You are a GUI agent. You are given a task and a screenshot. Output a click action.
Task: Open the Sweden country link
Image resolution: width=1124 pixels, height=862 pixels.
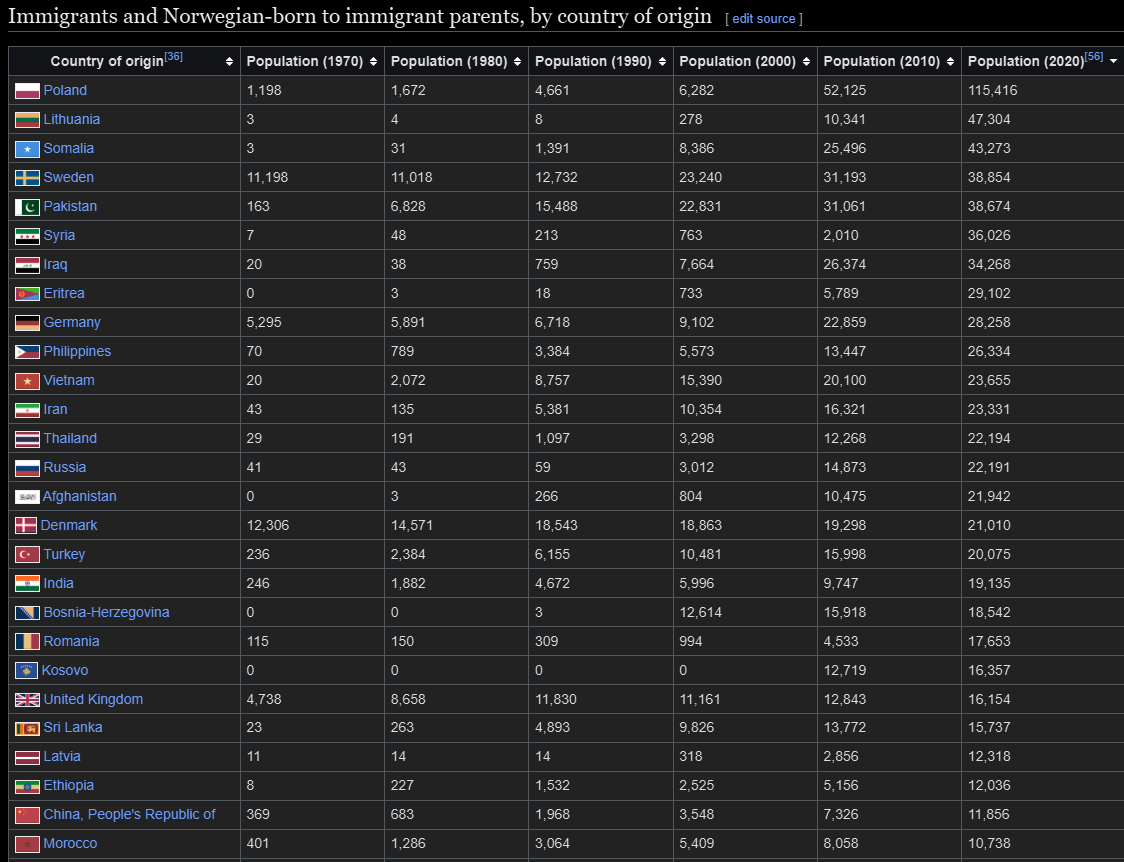[69, 178]
